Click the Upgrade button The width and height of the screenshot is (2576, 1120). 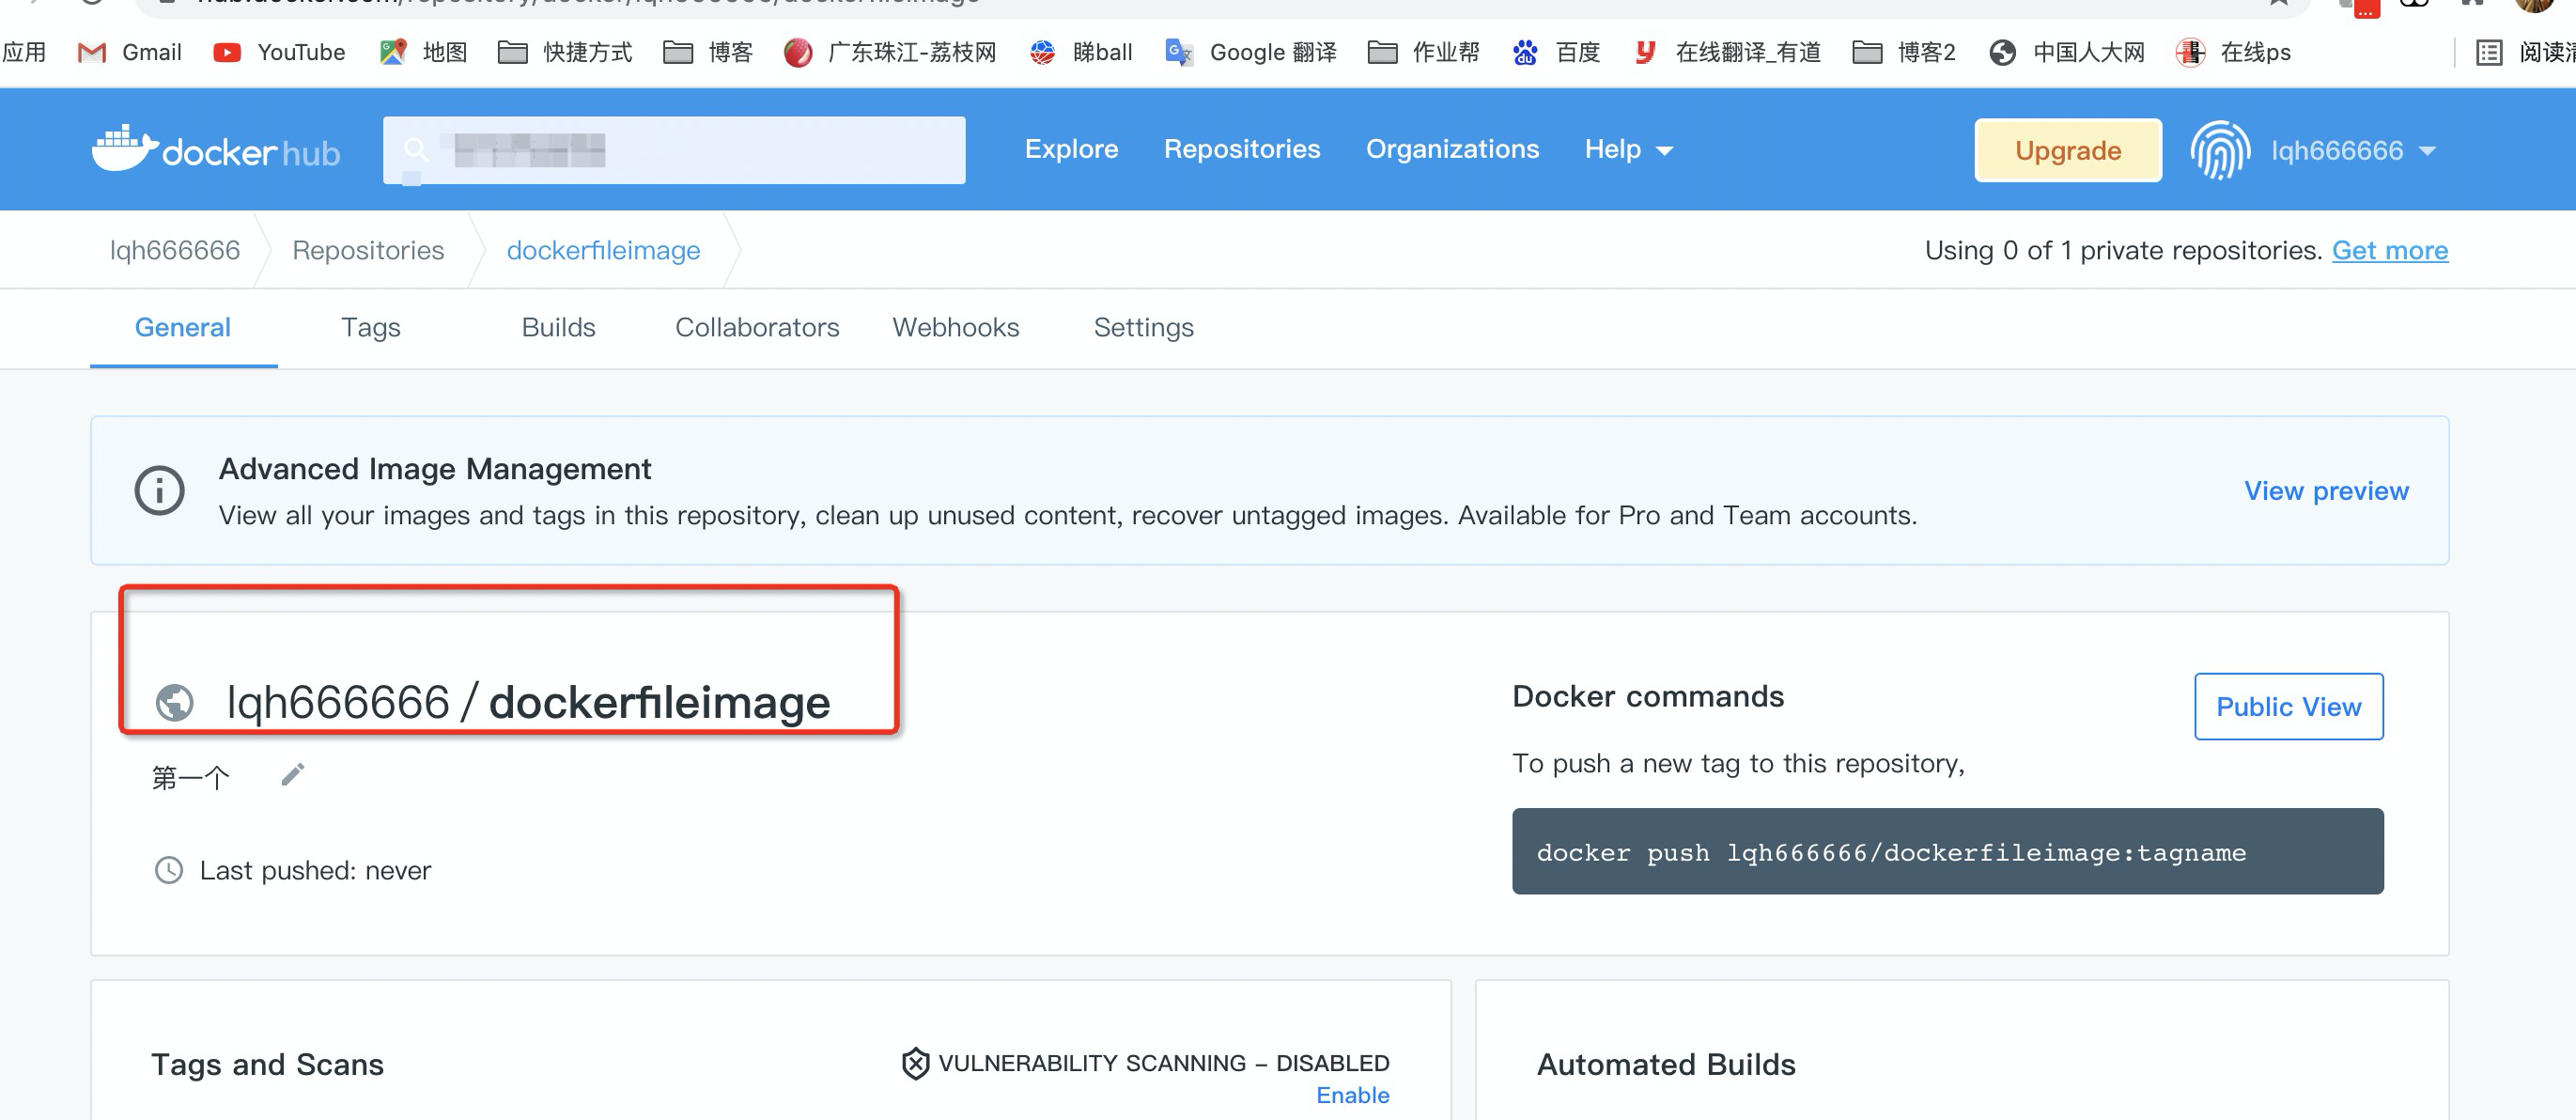pos(2067,150)
